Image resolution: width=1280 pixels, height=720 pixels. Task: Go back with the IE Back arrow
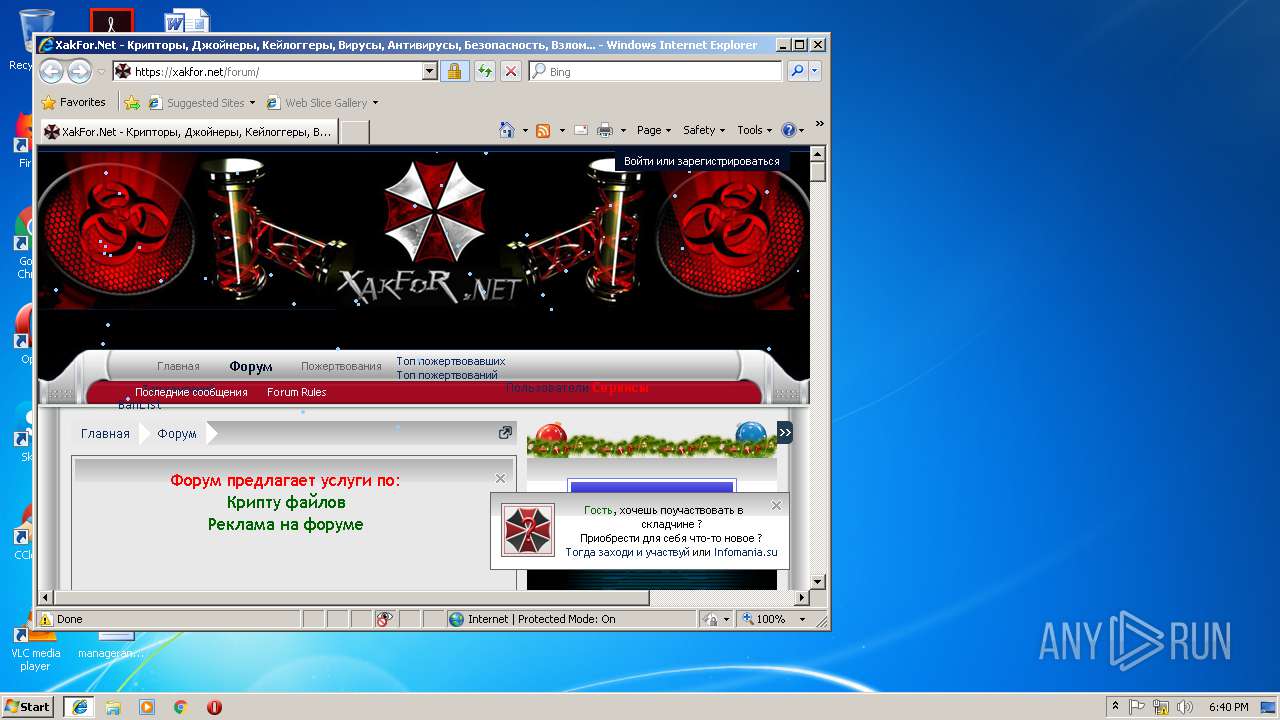pos(51,71)
